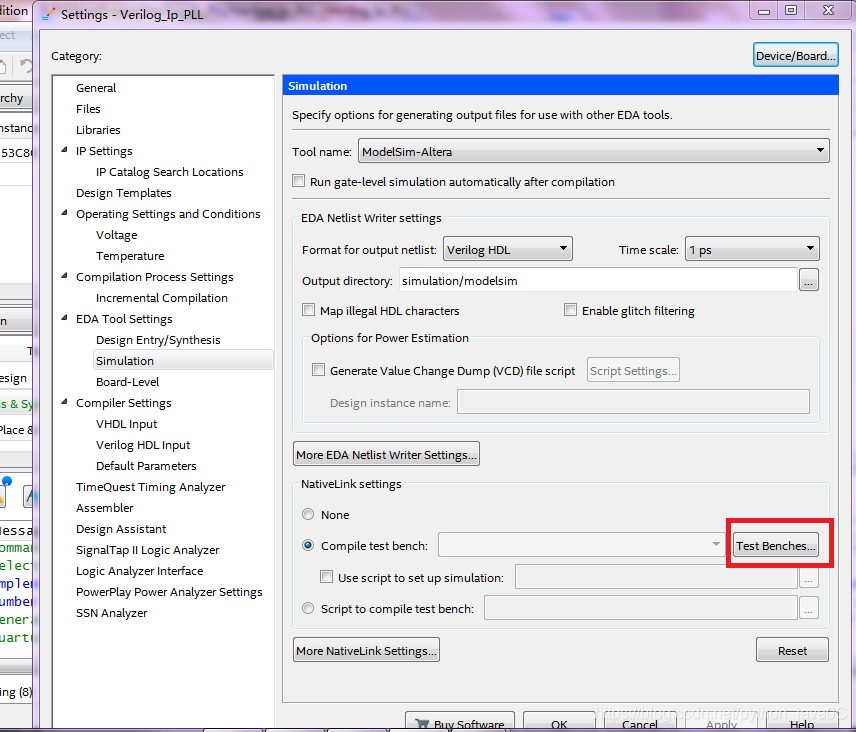Viewport: 856px width, 732px height.
Task: Select Design Templates category
Action: tap(124, 193)
